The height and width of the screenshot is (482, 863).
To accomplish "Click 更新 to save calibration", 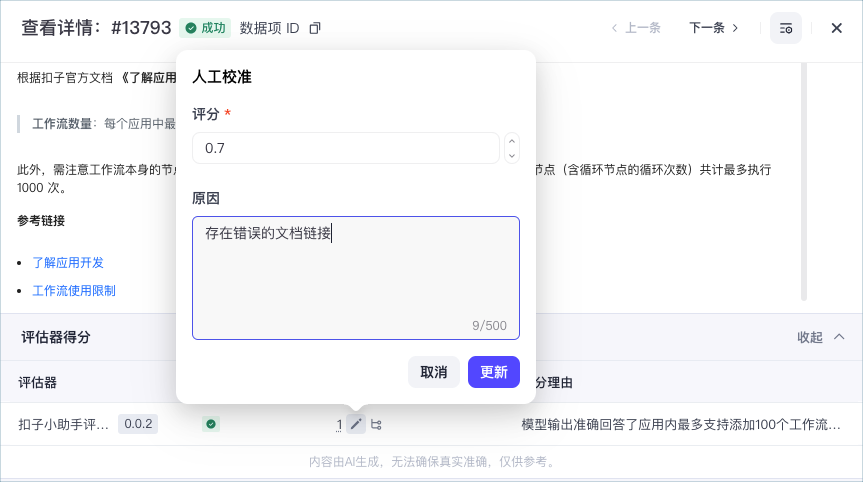I will [x=494, y=372].
